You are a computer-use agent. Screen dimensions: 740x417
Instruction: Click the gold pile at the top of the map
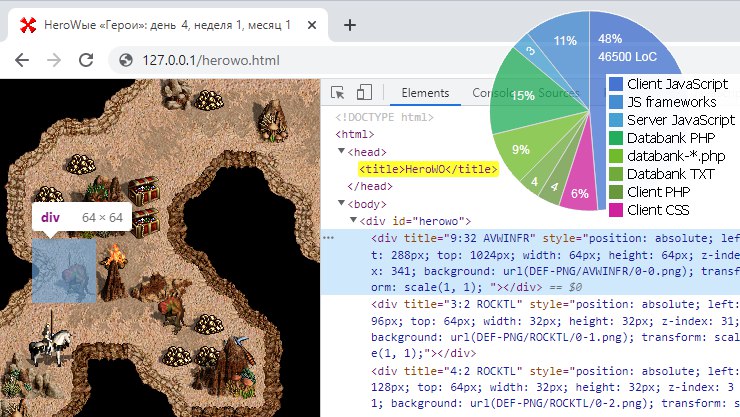tap(209, 100)
